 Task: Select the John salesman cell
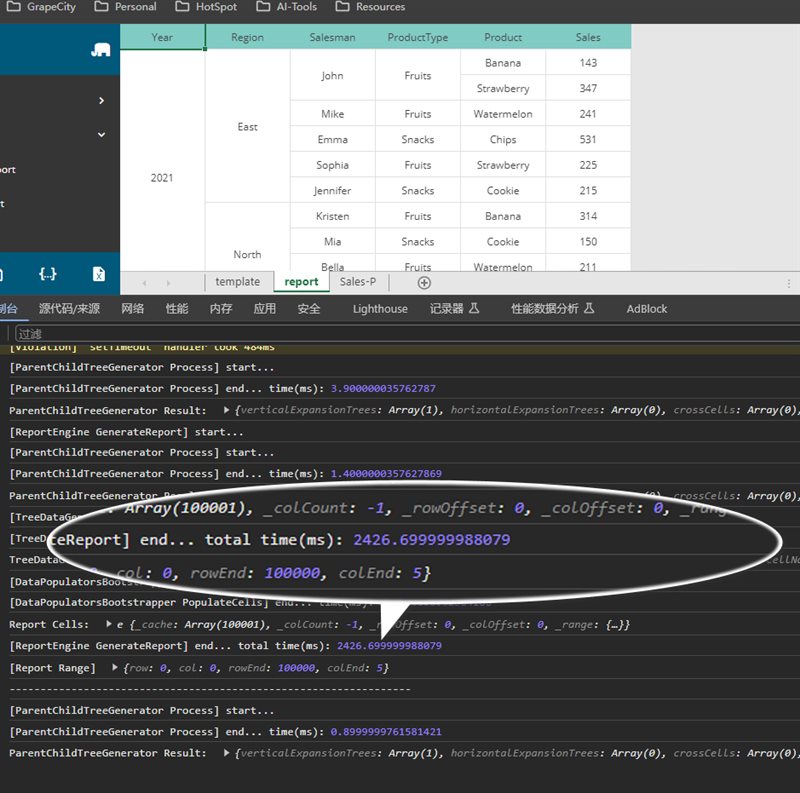[333, 76]
